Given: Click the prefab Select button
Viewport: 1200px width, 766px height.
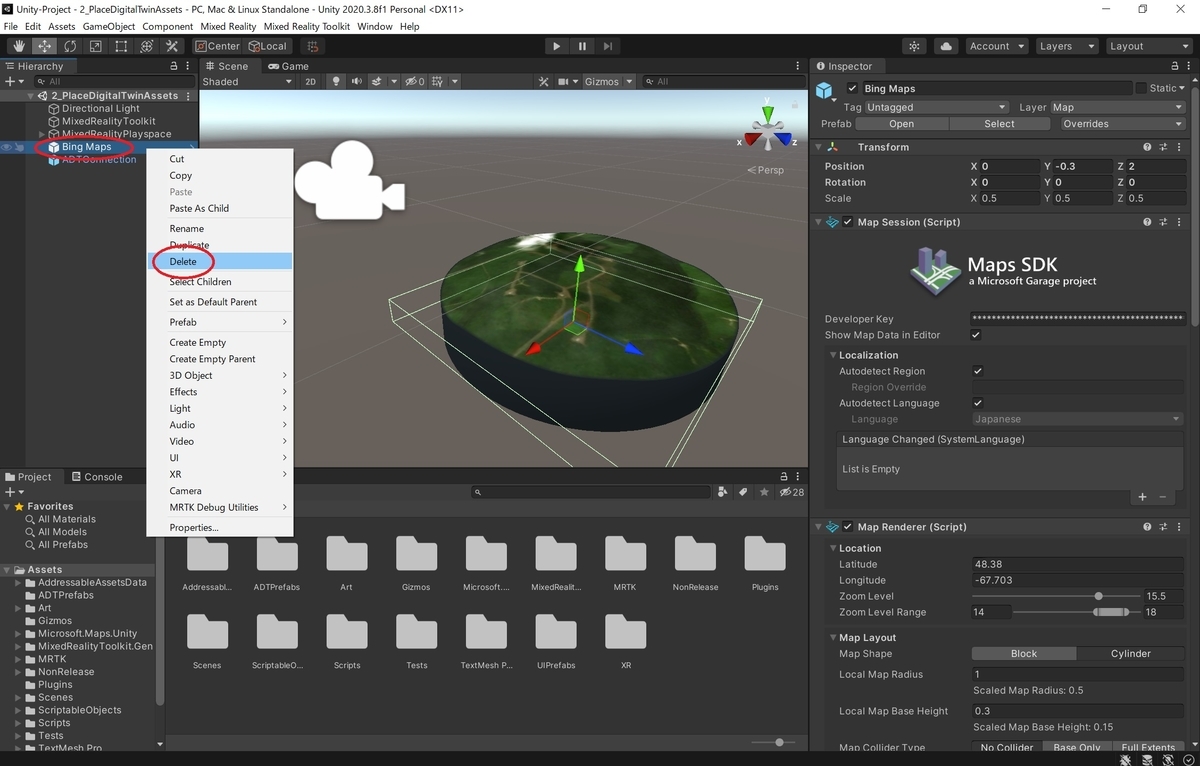Looking at the screenshot, I should coord(999,124).
